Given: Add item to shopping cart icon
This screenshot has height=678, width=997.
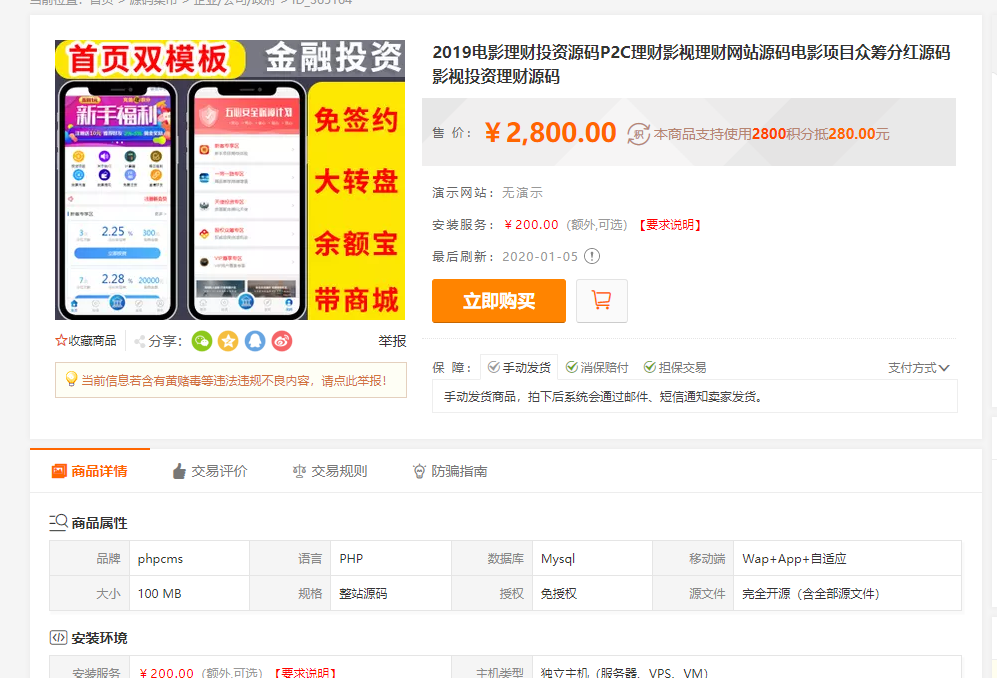Looking at the screenshot, I should (x=602, y=300).
